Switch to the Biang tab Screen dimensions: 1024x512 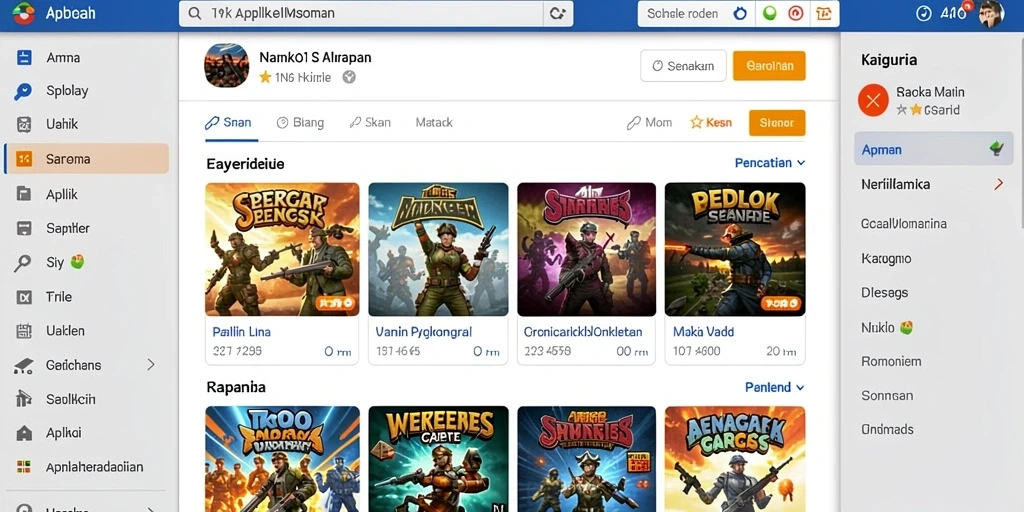coord(300,122)
